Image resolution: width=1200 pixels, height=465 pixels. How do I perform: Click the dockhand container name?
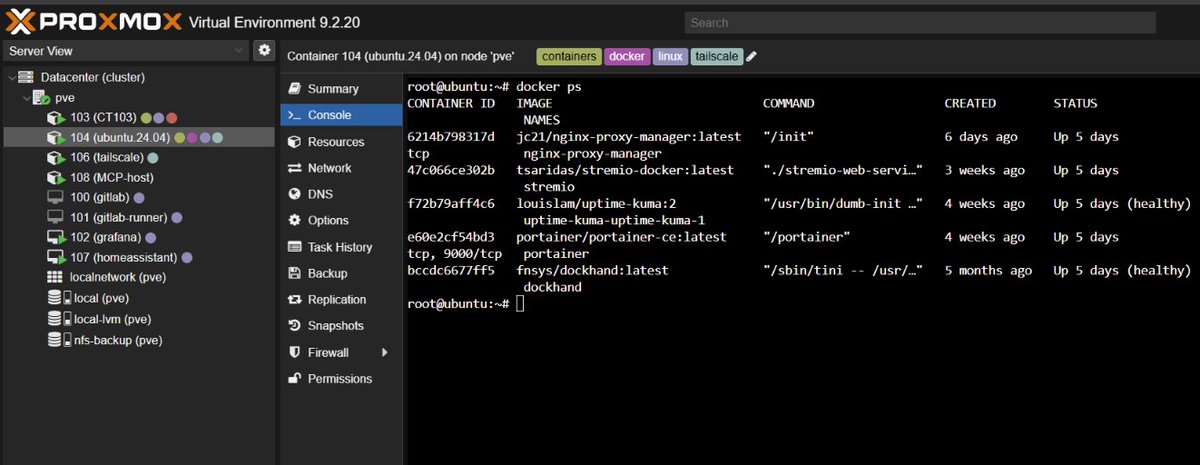click(x=552, y=287)
